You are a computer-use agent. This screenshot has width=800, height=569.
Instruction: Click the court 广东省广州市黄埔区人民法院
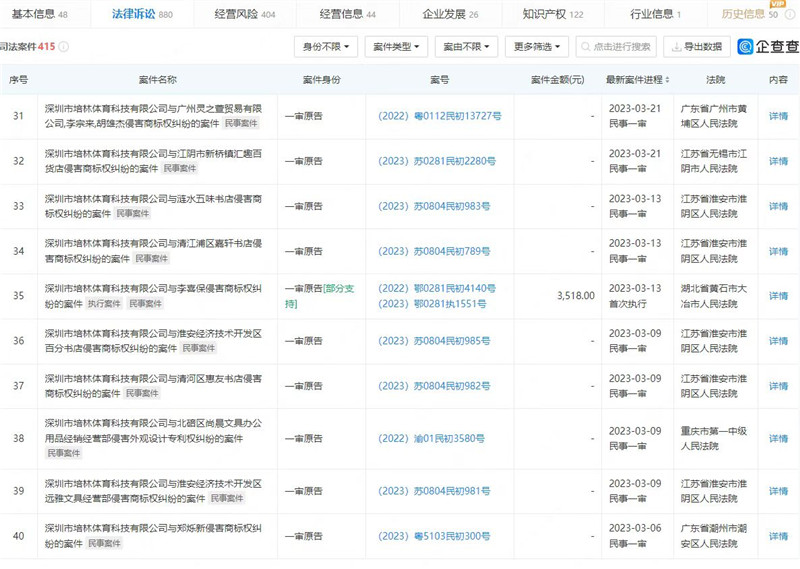(x=714, y=116)
